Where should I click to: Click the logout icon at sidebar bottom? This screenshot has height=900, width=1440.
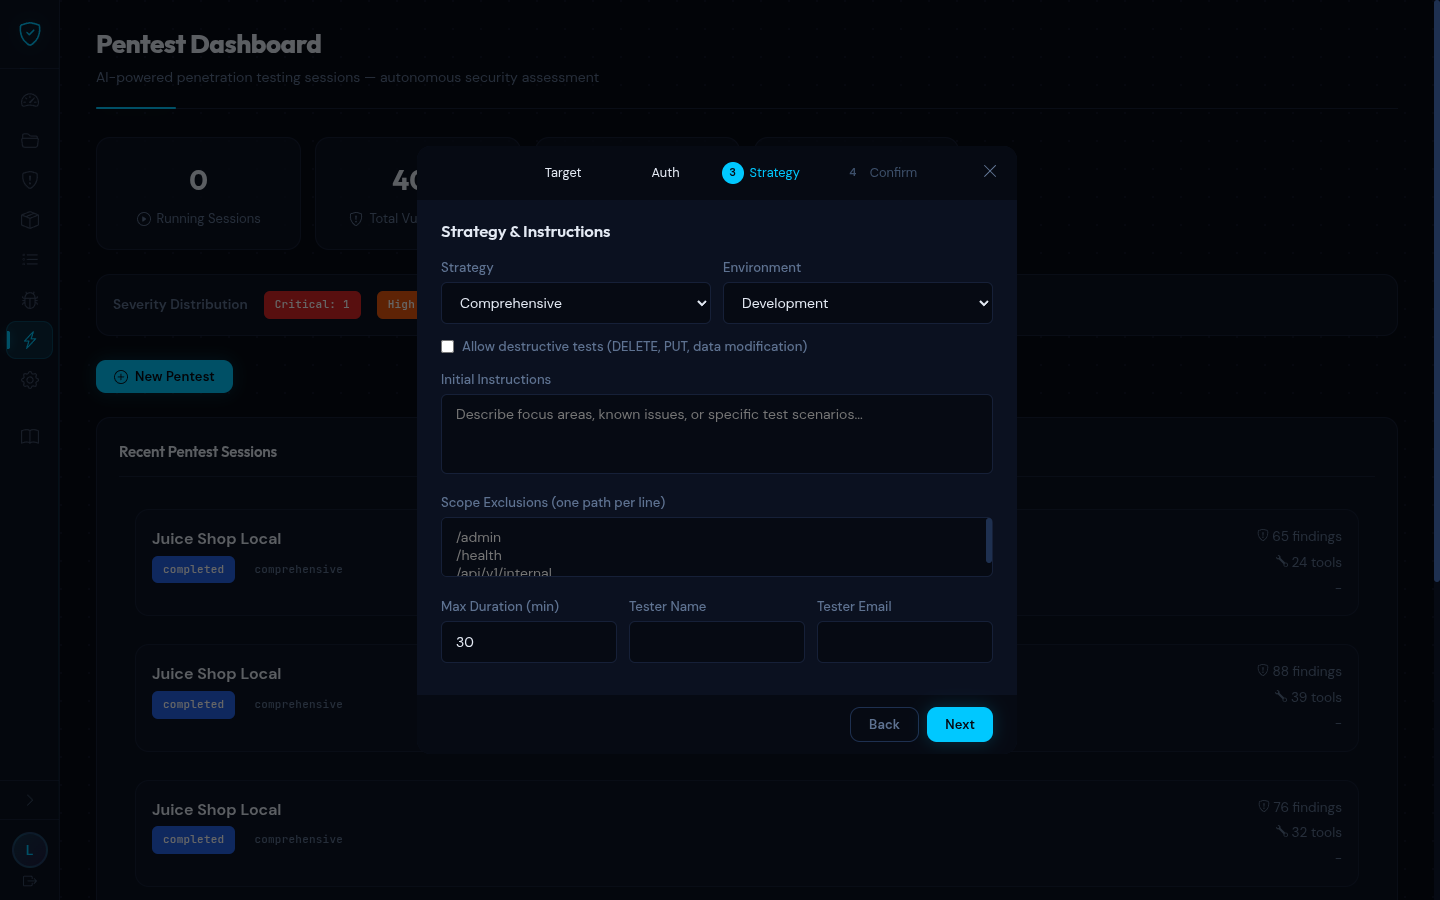coord(30,881)
